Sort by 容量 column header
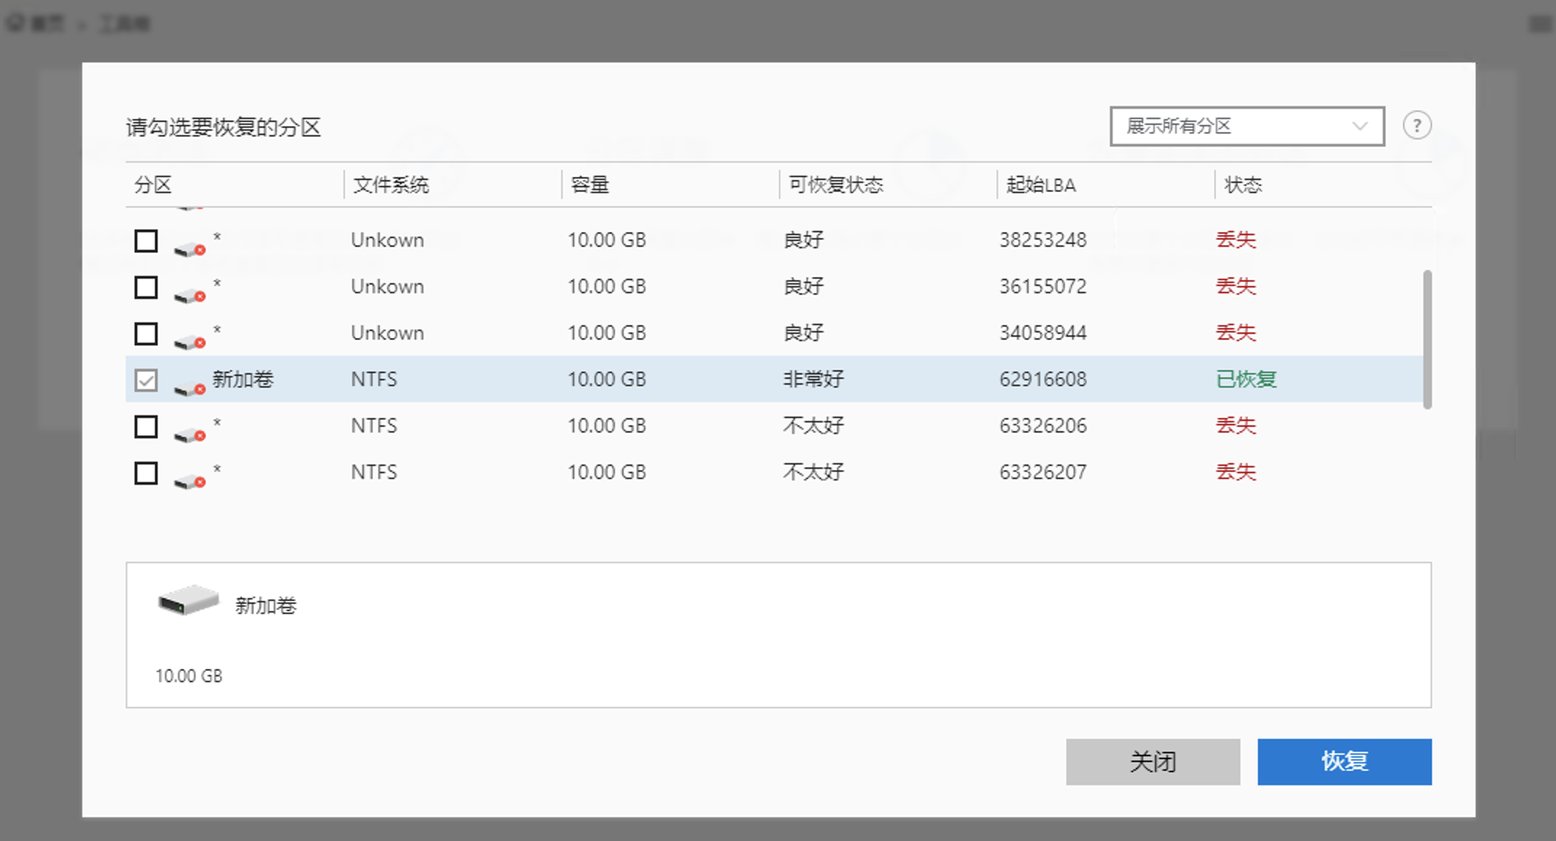Screen dimensions: 1556x841 coord(590,185)
